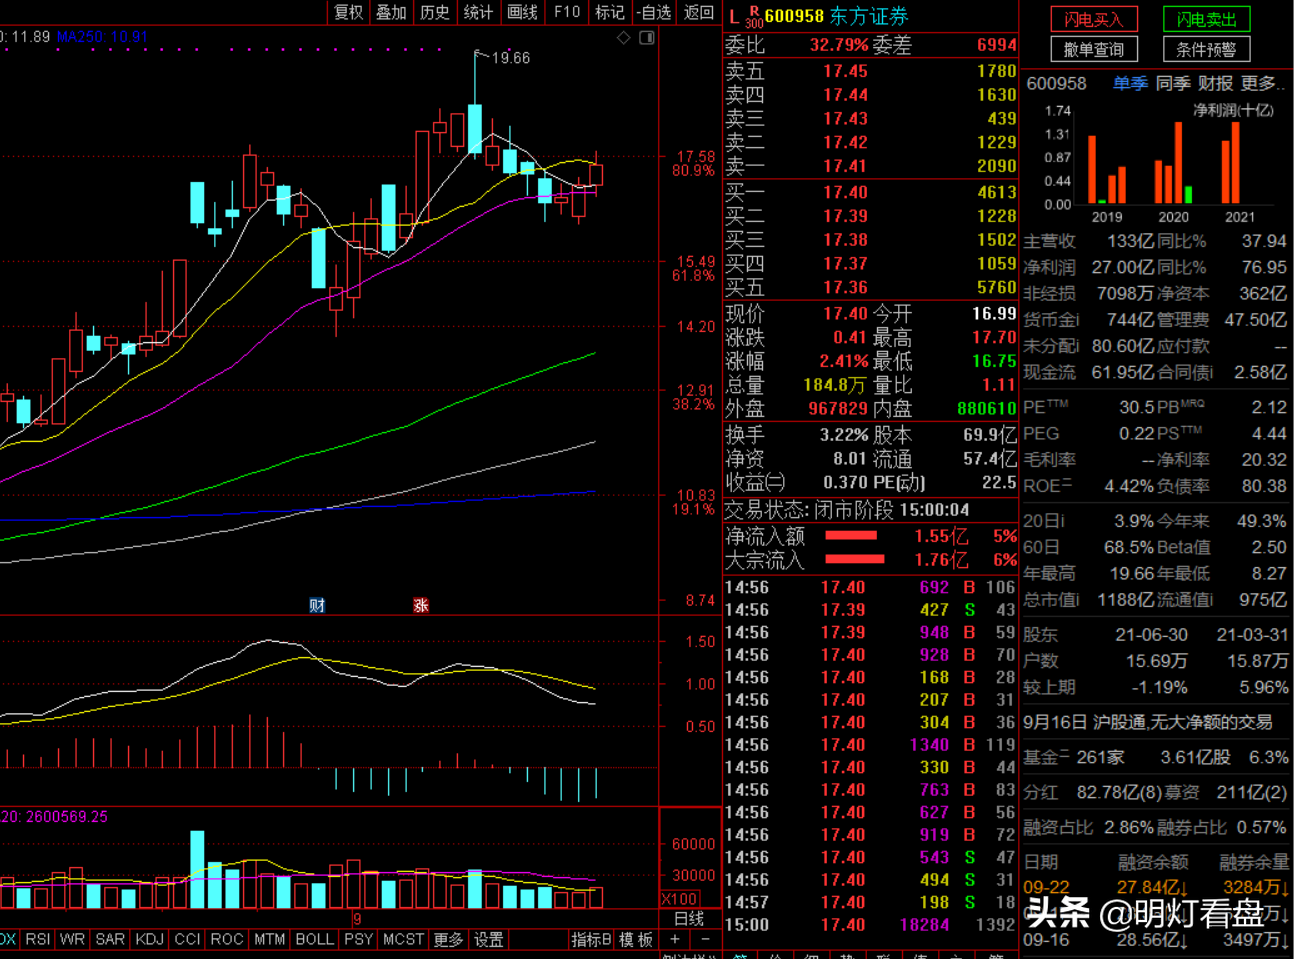The height and width of the screenshot is (959, 1294).
Task: Click the 09-22 margin balance row
Action: [x=1156, y=887]
